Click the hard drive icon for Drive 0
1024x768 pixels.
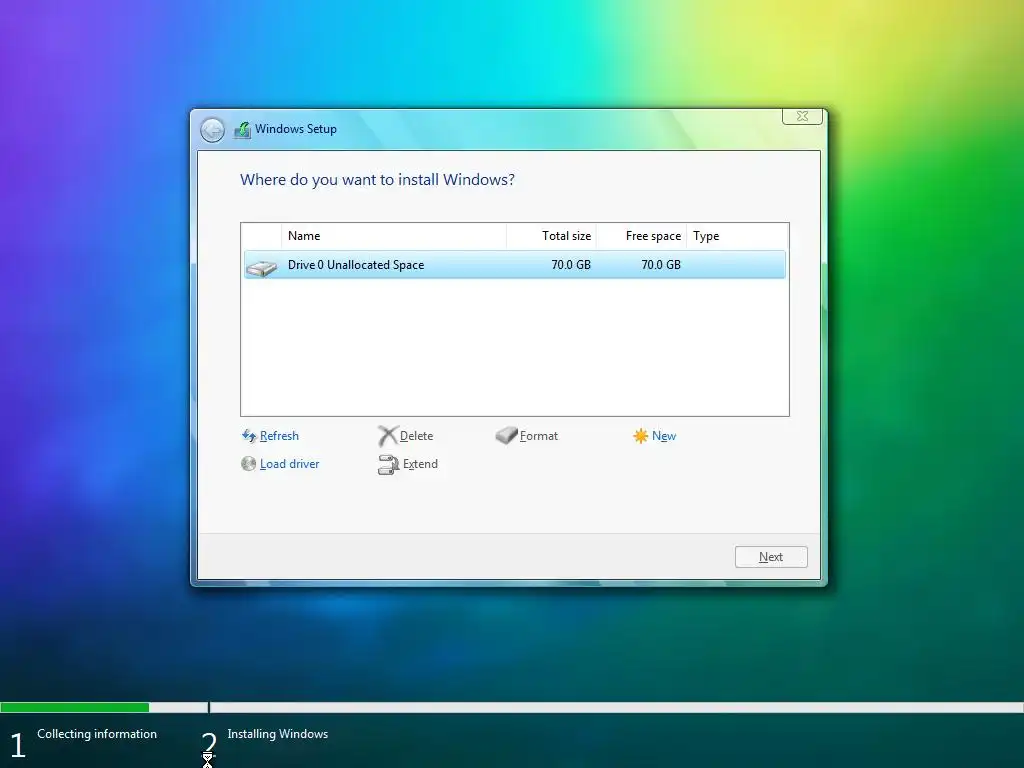[x=261, y=266]
